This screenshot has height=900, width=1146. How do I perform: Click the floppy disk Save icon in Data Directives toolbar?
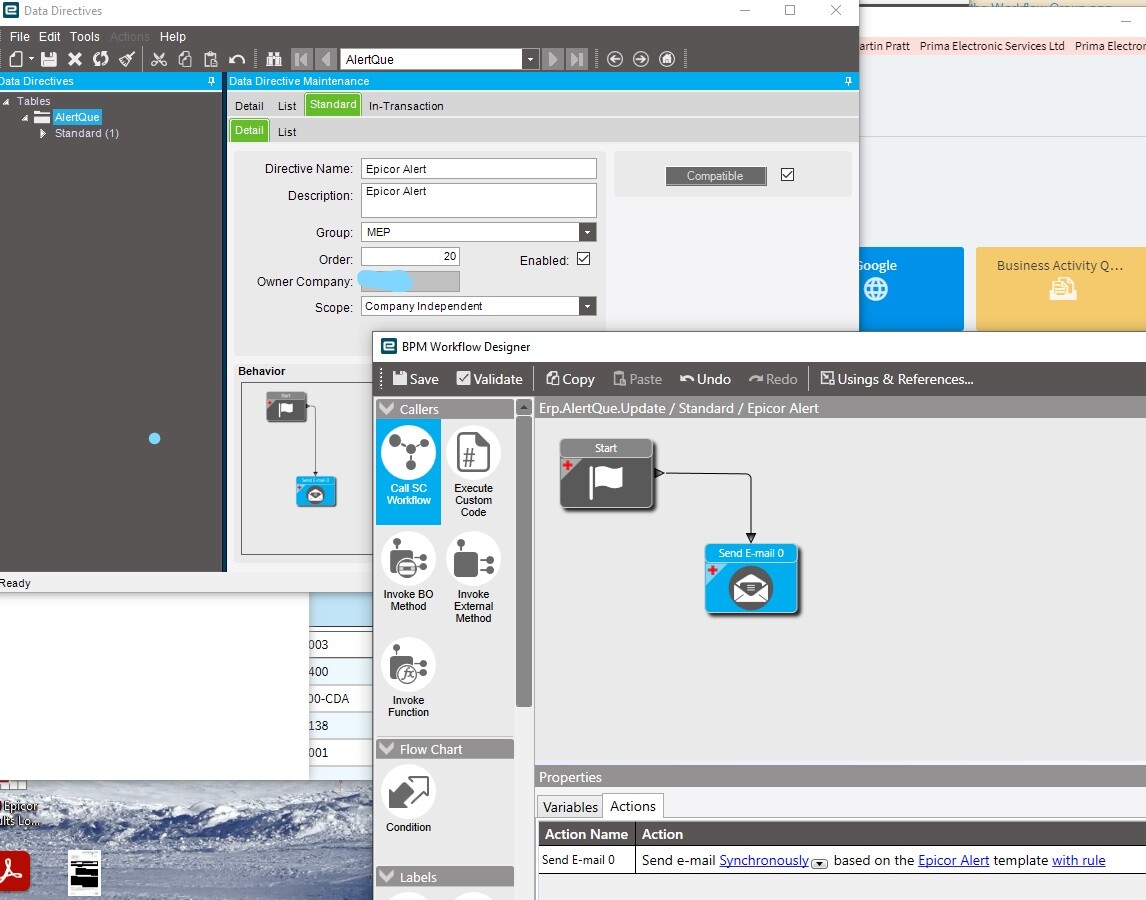coord(49,59)
